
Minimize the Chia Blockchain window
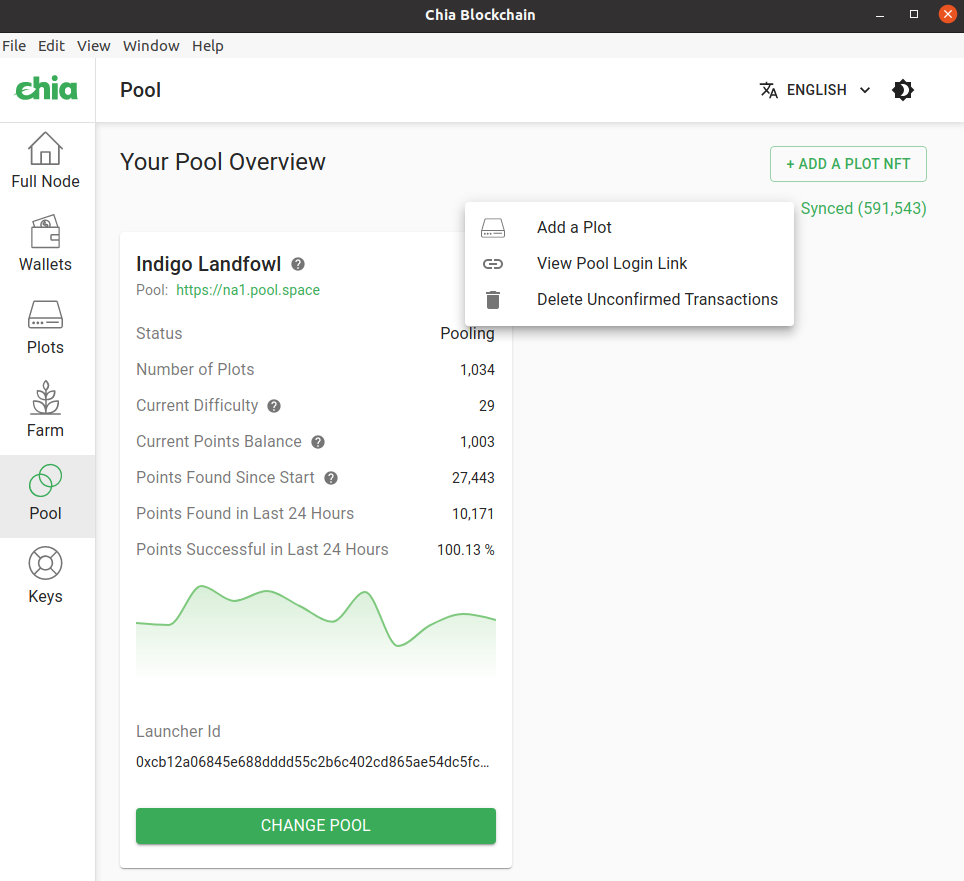(x=880, y=15)
